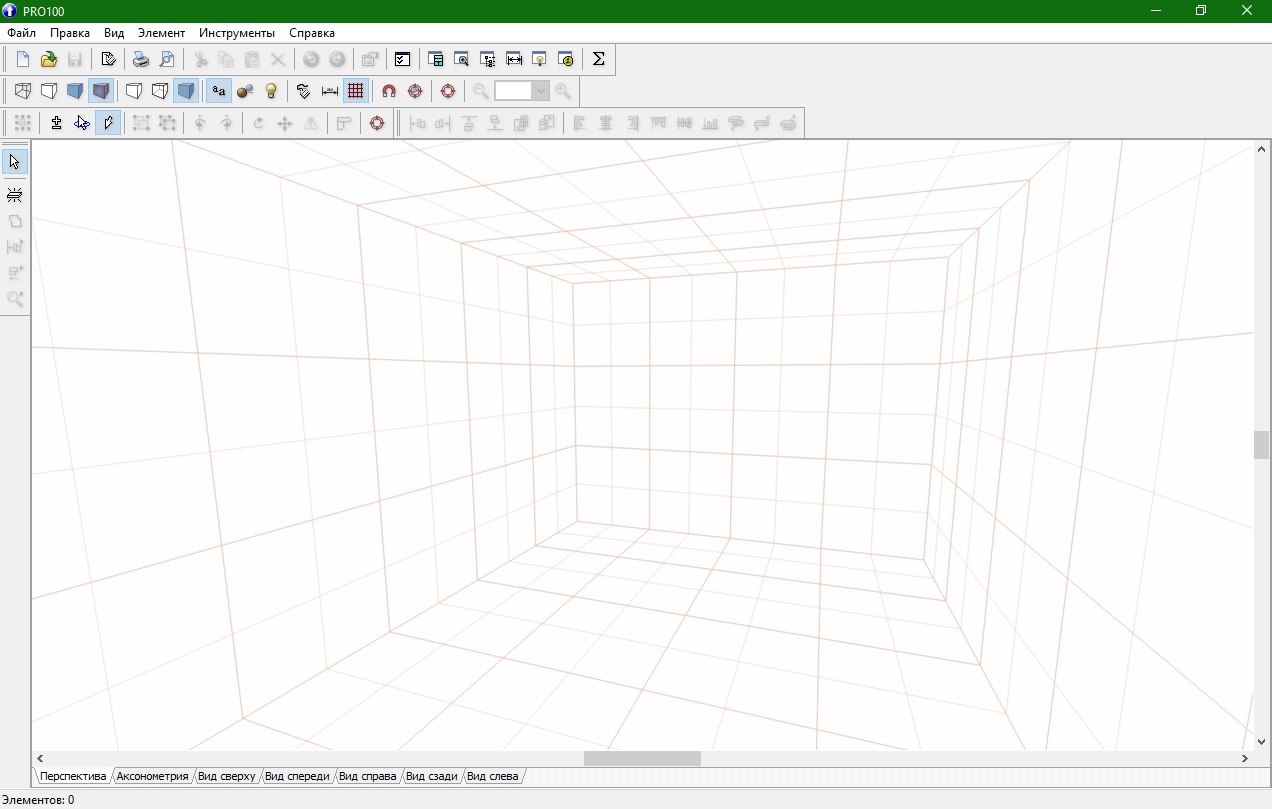The height and width of the screenshot is (809, 1272).
Task: Click the horizontal scrollbar thumb
Action: click(642, 759)
